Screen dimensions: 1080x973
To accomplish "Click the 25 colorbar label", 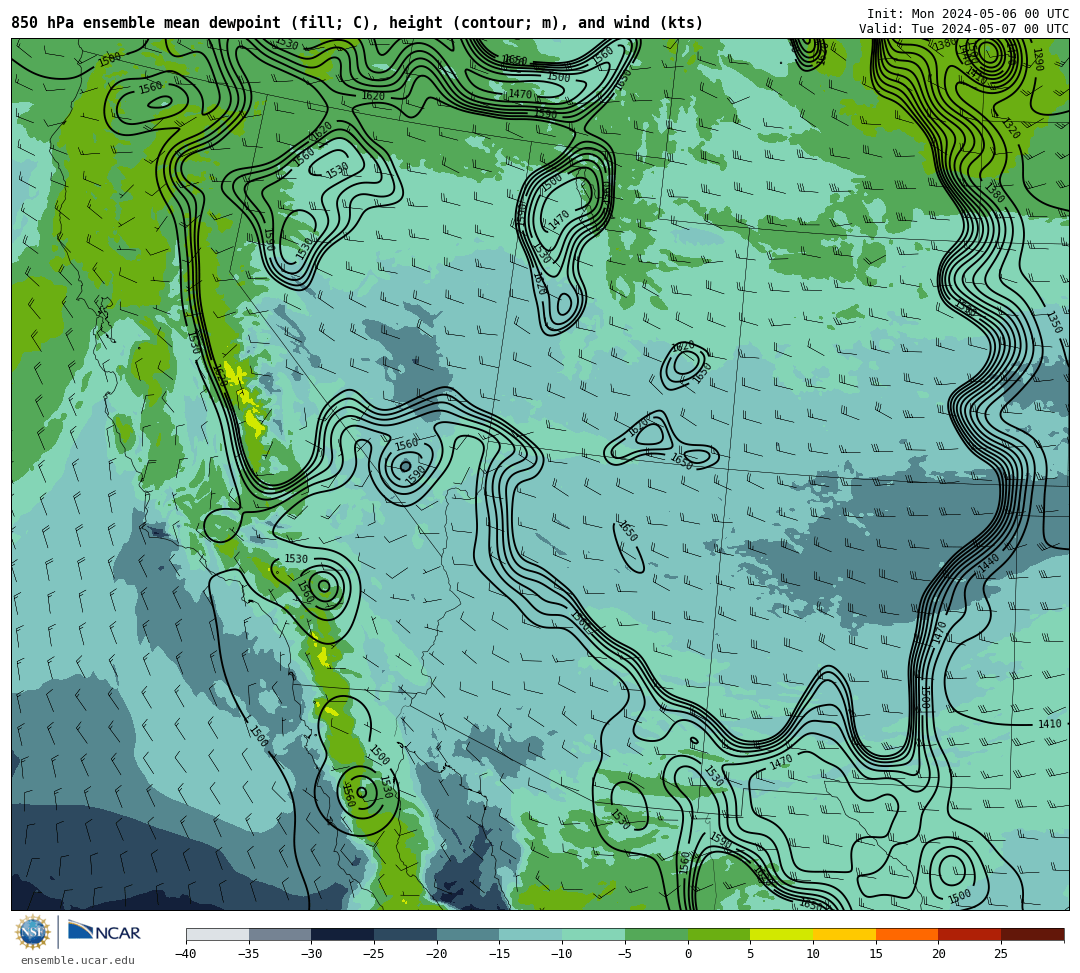I will (1001, 954).
